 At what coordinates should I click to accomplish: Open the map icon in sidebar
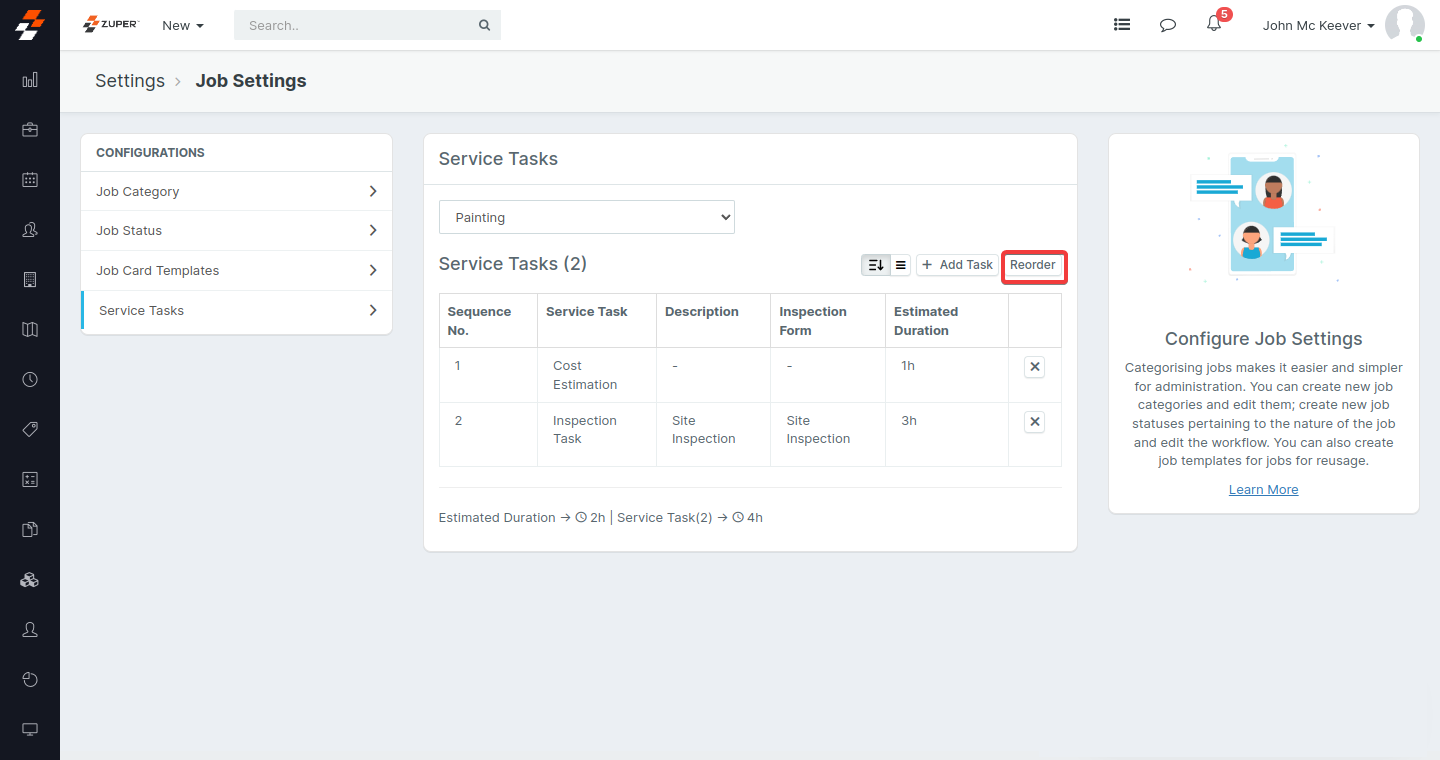tap(30, 330)
